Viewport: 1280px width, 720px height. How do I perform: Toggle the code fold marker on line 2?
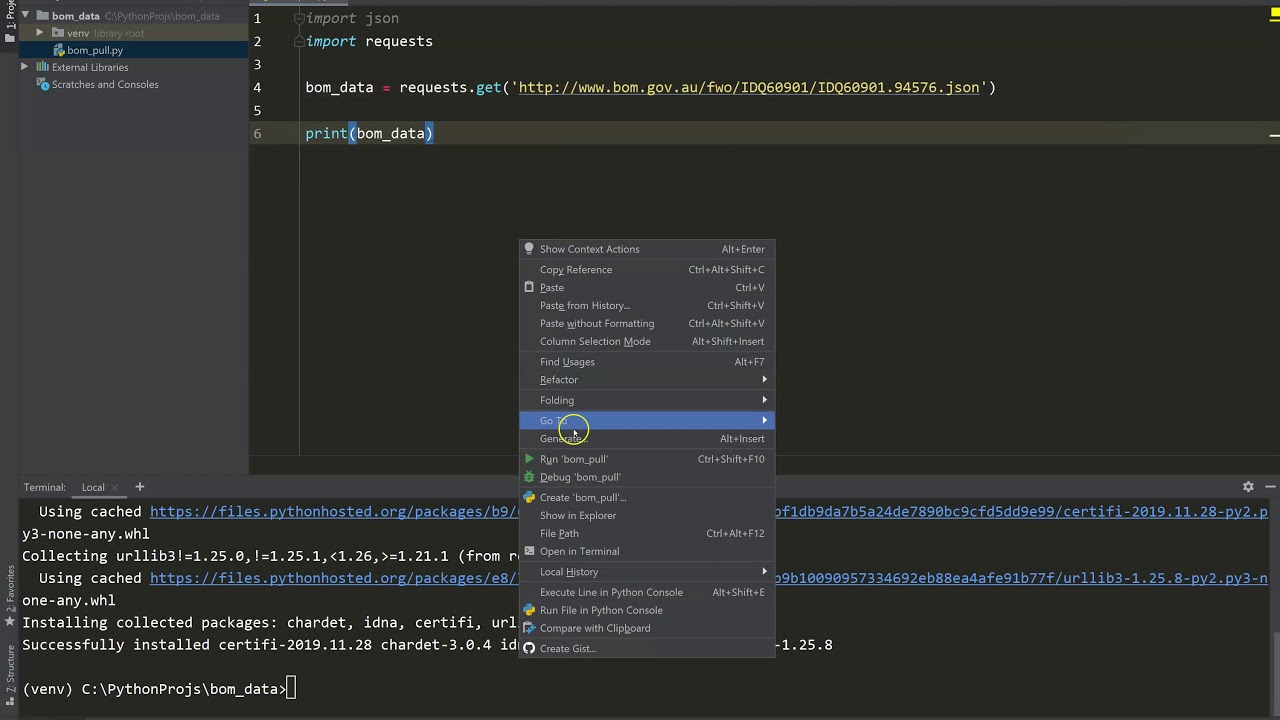(298, 41)
